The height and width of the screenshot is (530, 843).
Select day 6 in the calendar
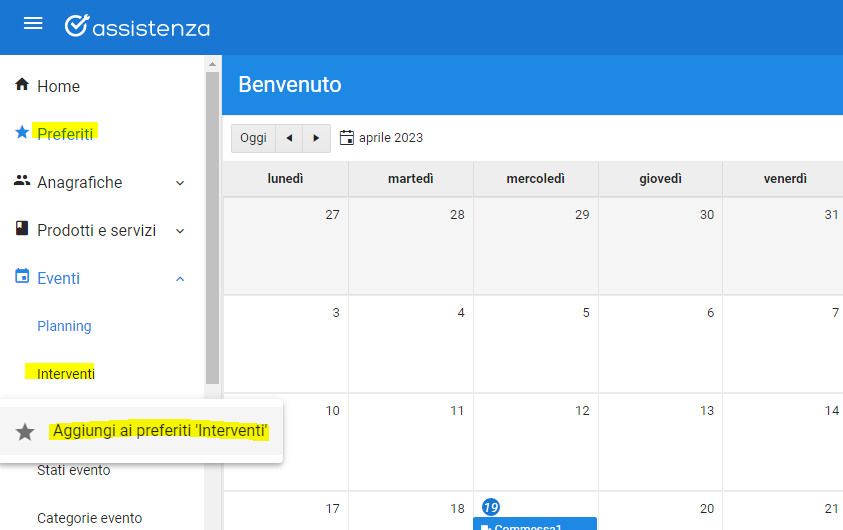click(x=710, y=312)
